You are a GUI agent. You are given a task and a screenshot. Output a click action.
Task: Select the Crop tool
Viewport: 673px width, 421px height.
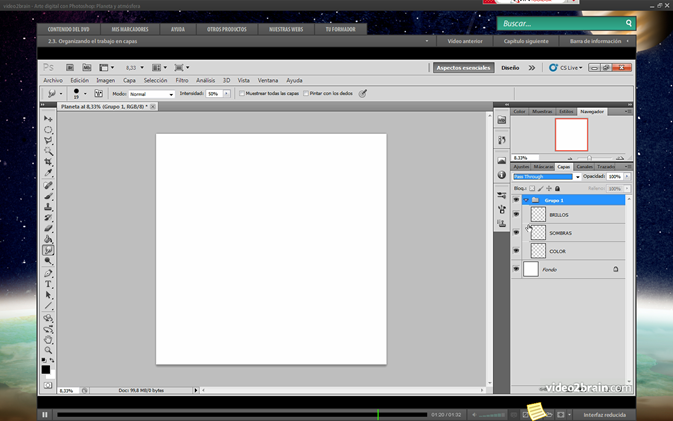click(x=48, y=162)
